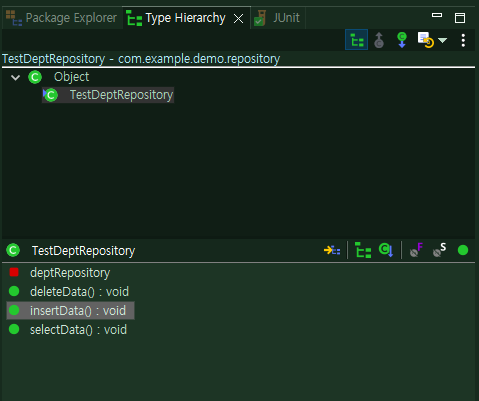Click public method icon of insertData()
Screen dimensions: 479x401
pyautogui.click(x=14, y=310)
